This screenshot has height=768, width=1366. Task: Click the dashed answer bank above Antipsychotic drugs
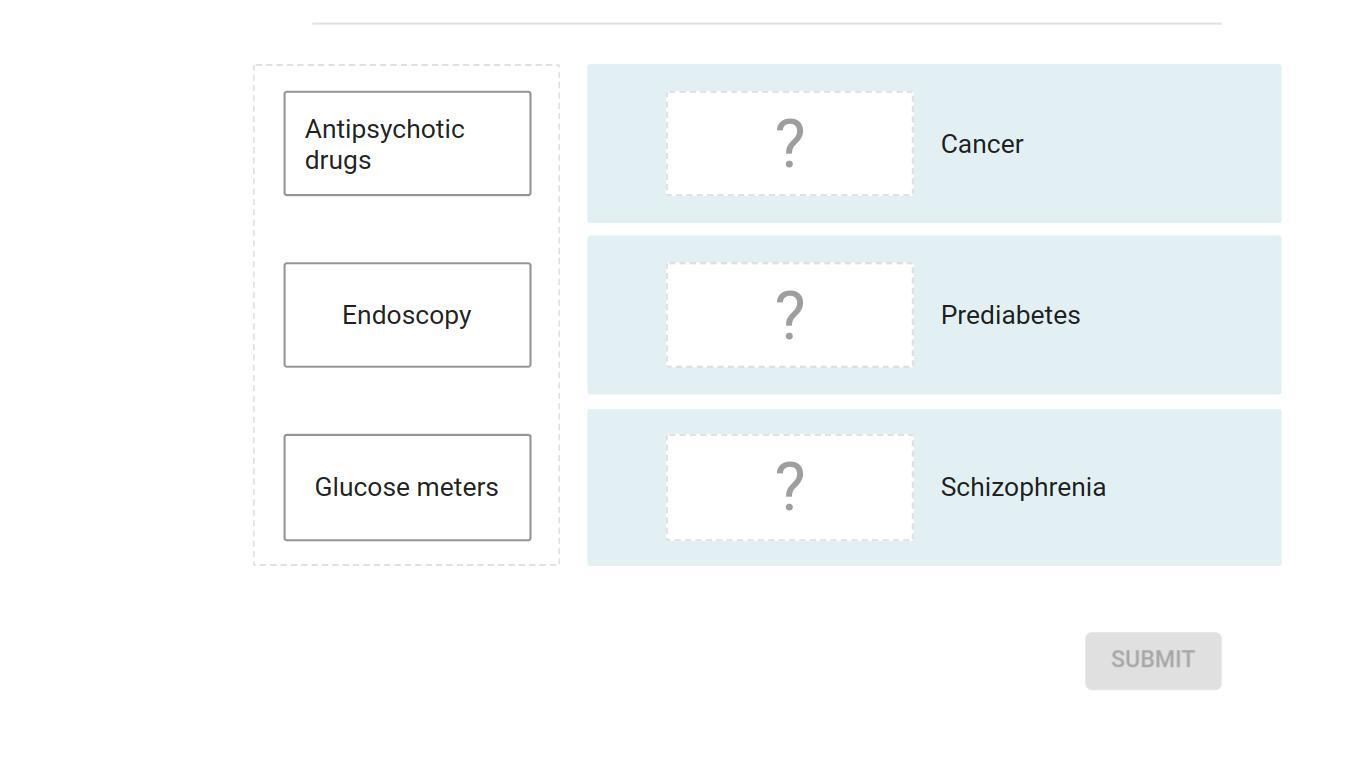pos(407,78)
